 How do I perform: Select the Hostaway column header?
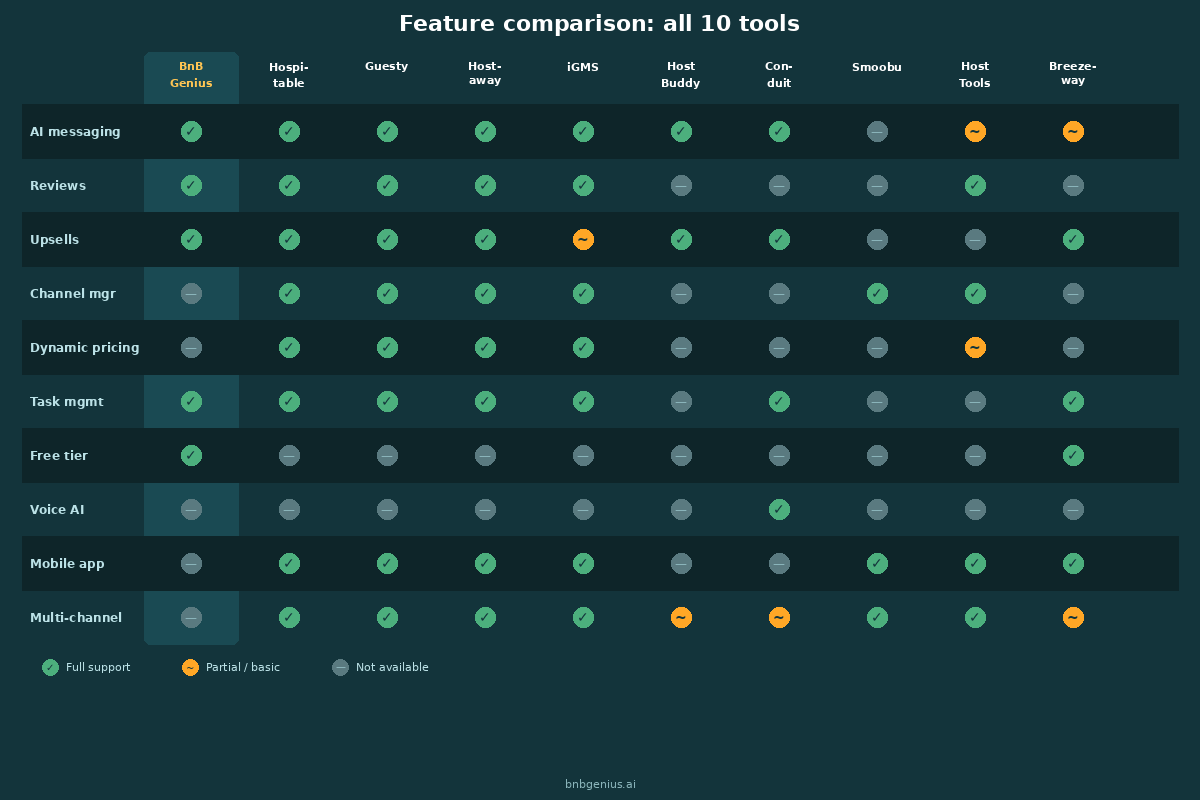(485, 73)
